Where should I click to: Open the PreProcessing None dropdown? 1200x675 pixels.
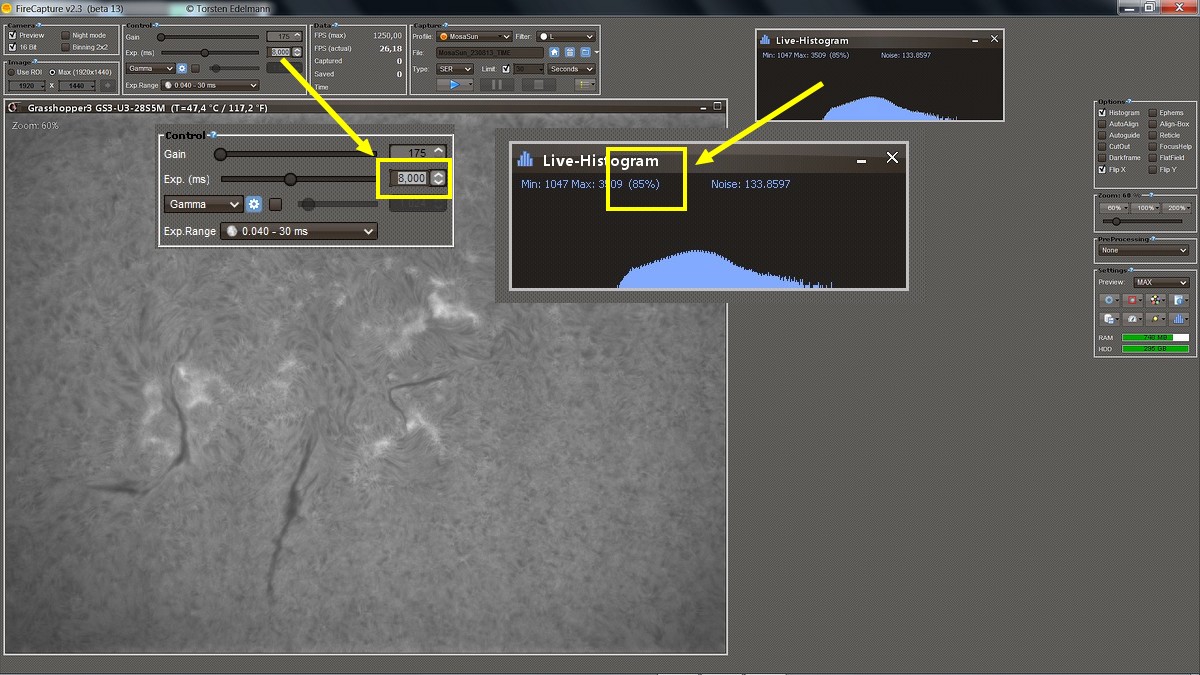(x=1144, y=250)
